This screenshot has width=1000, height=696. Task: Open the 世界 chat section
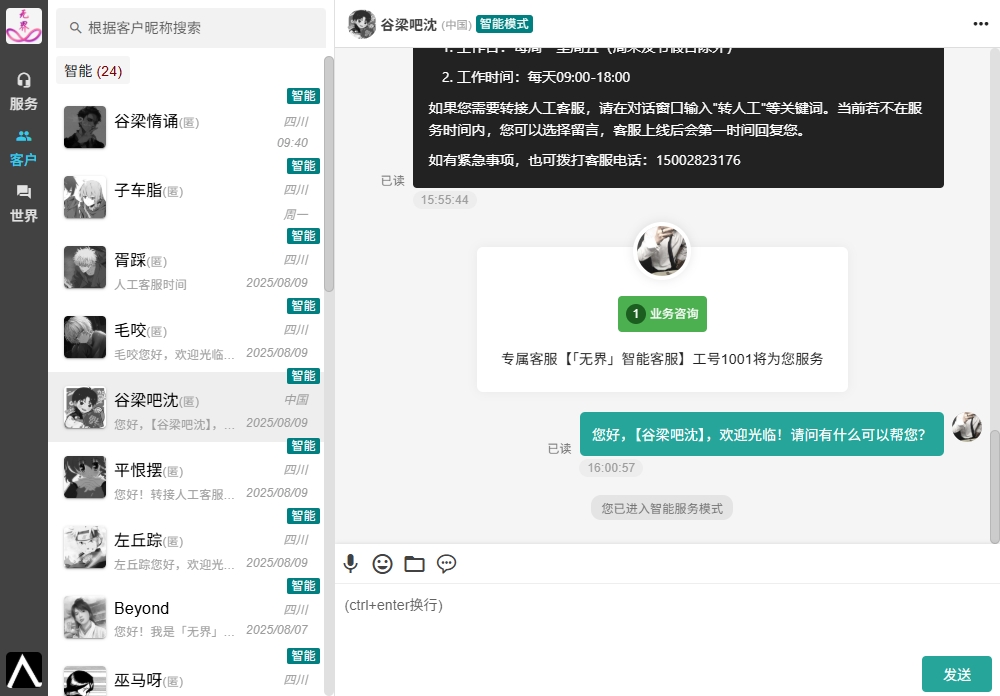pyautogui.click(x=24, y=204)
